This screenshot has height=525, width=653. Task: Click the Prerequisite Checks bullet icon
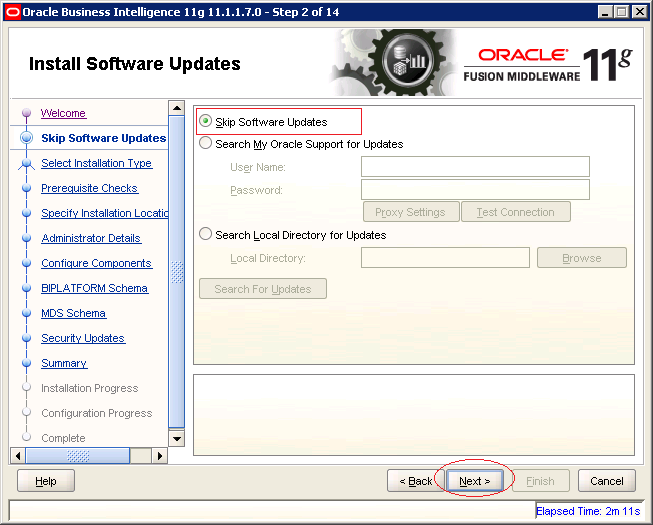tap(26, 188)
